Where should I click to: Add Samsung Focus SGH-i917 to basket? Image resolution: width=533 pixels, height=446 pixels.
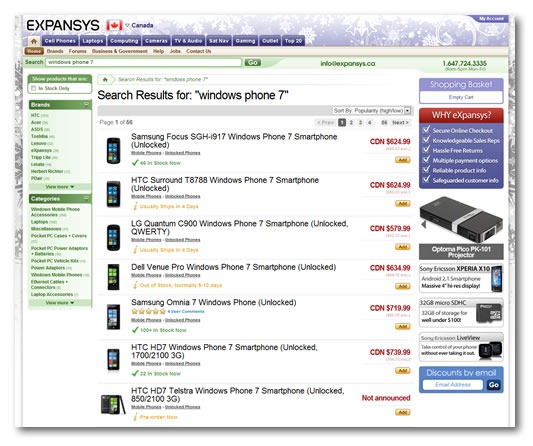402,160
